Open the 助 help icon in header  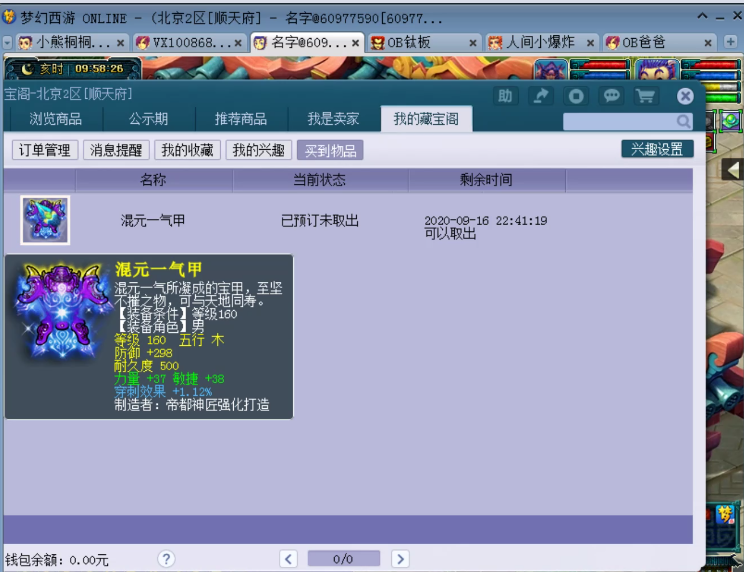click(505, 96)
